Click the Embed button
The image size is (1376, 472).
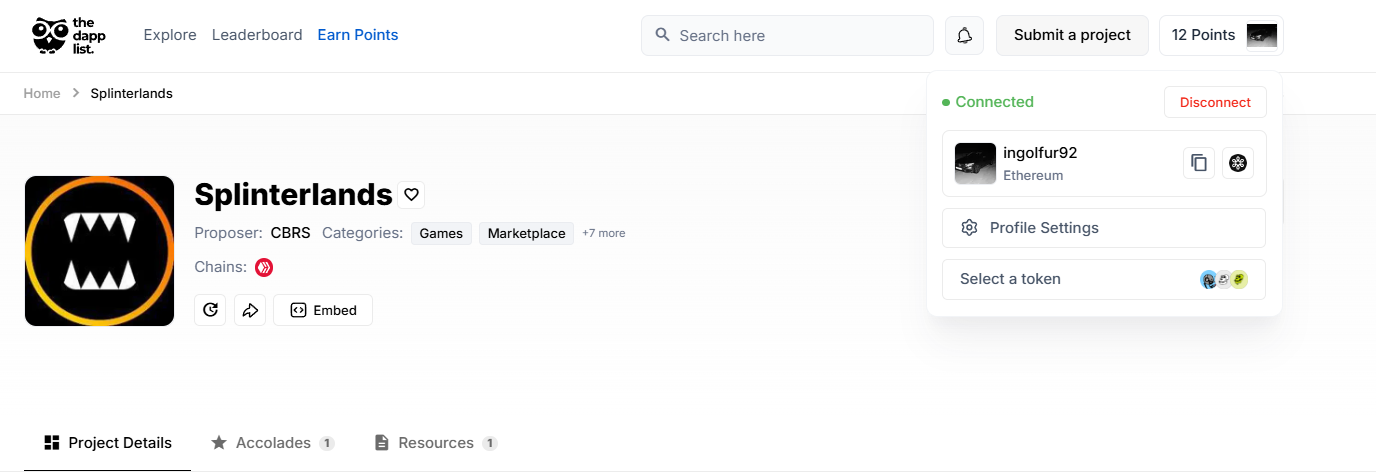pos(323,310)
